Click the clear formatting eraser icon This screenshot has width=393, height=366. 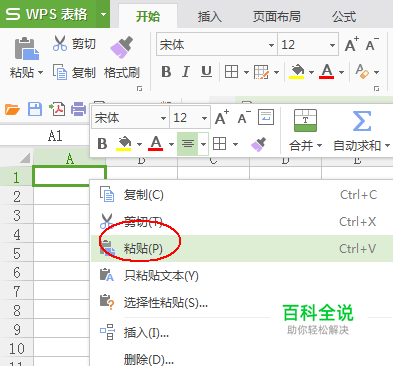click(362, 72)
